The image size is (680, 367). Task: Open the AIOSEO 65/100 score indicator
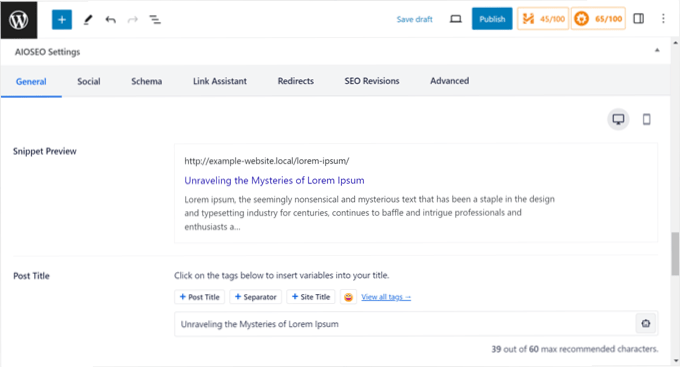click(598, 19)
